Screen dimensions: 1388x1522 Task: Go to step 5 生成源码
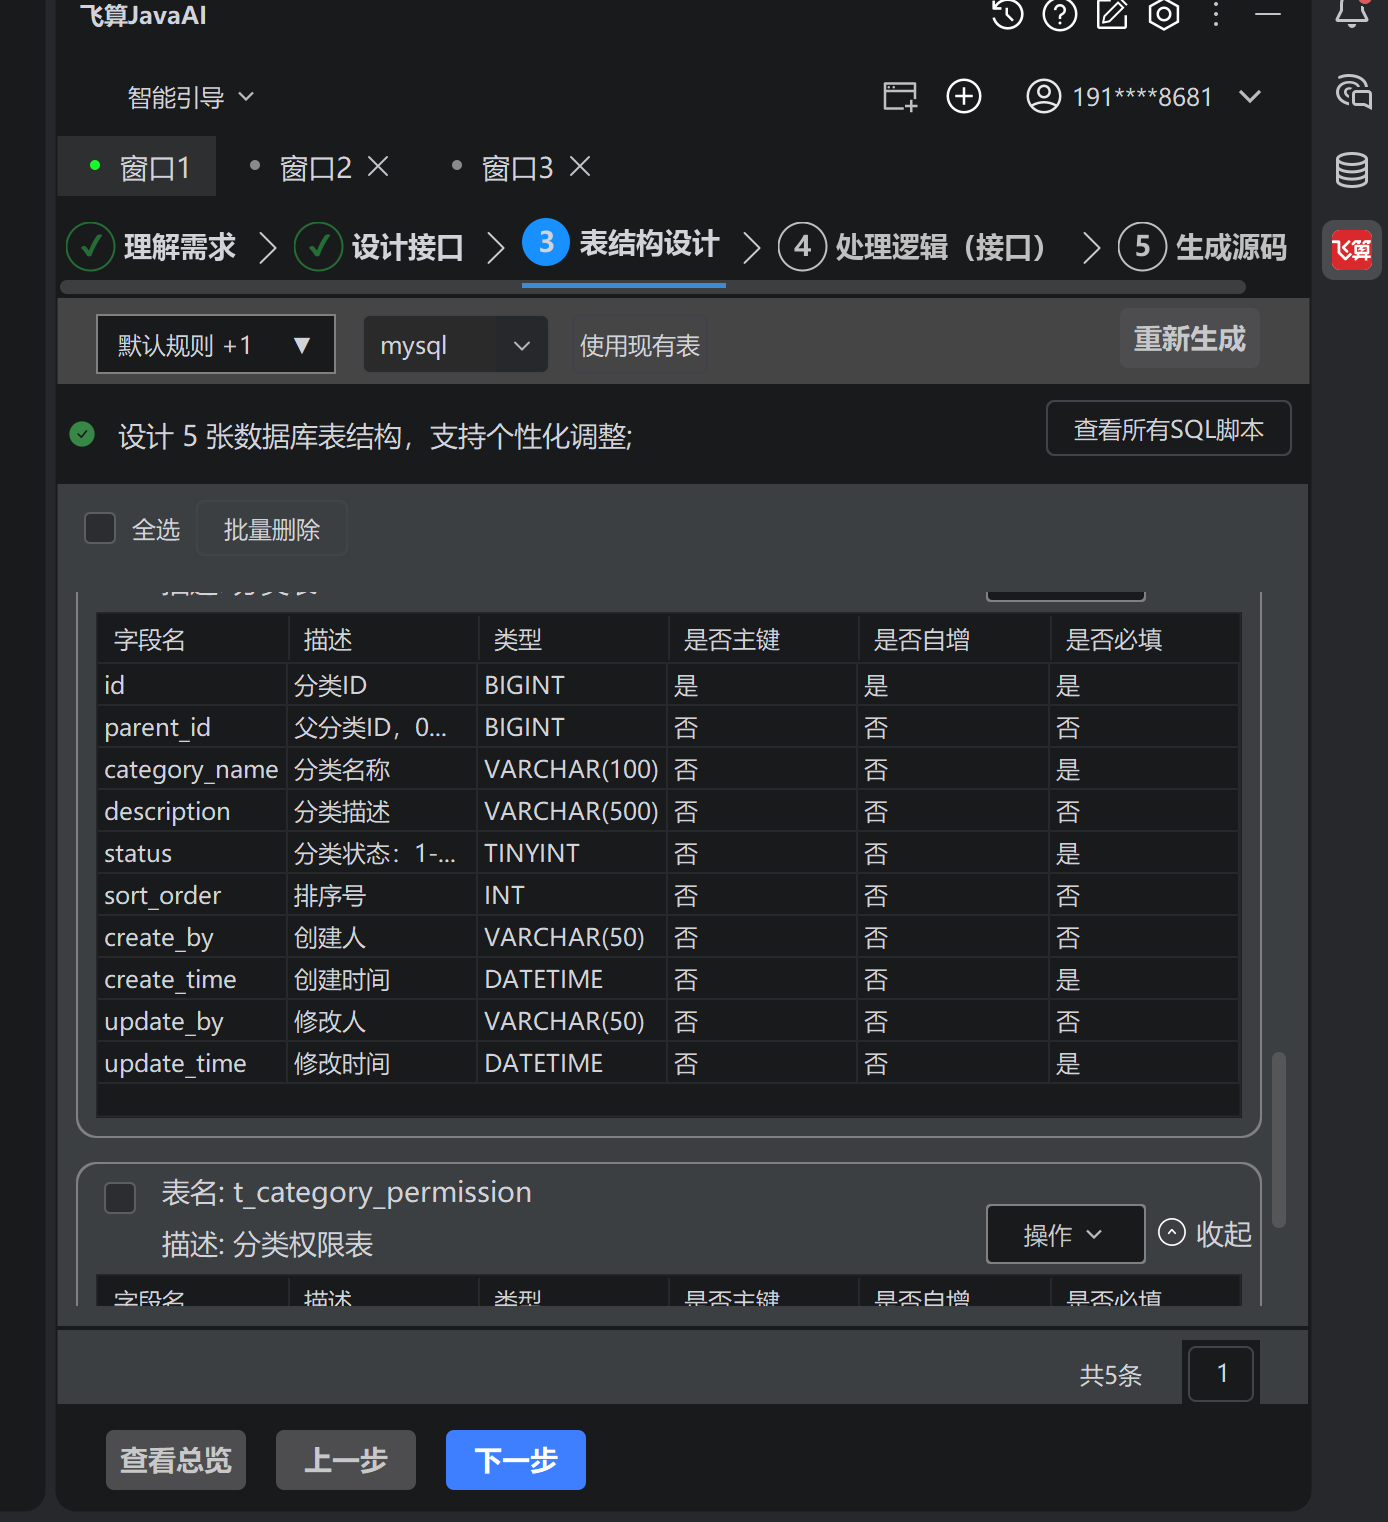[1203, 246]
